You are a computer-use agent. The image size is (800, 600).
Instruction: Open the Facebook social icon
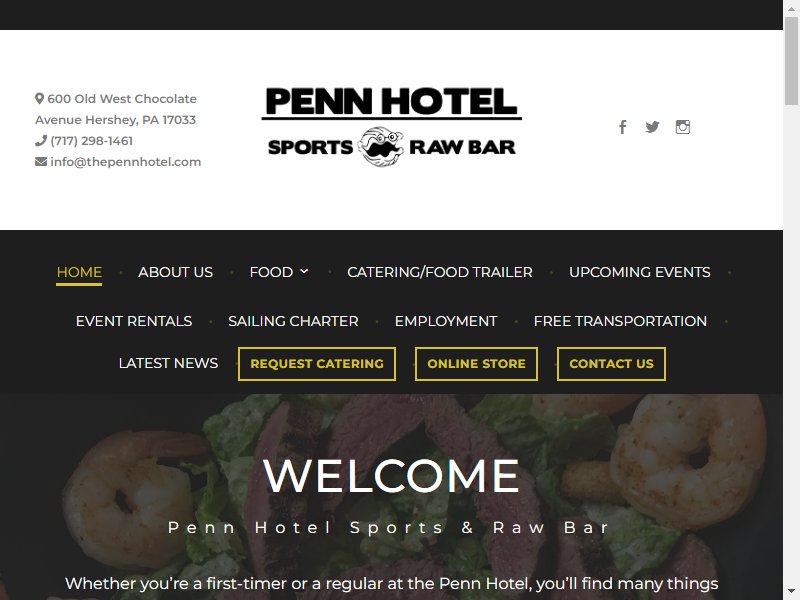[x=622, y=127]
